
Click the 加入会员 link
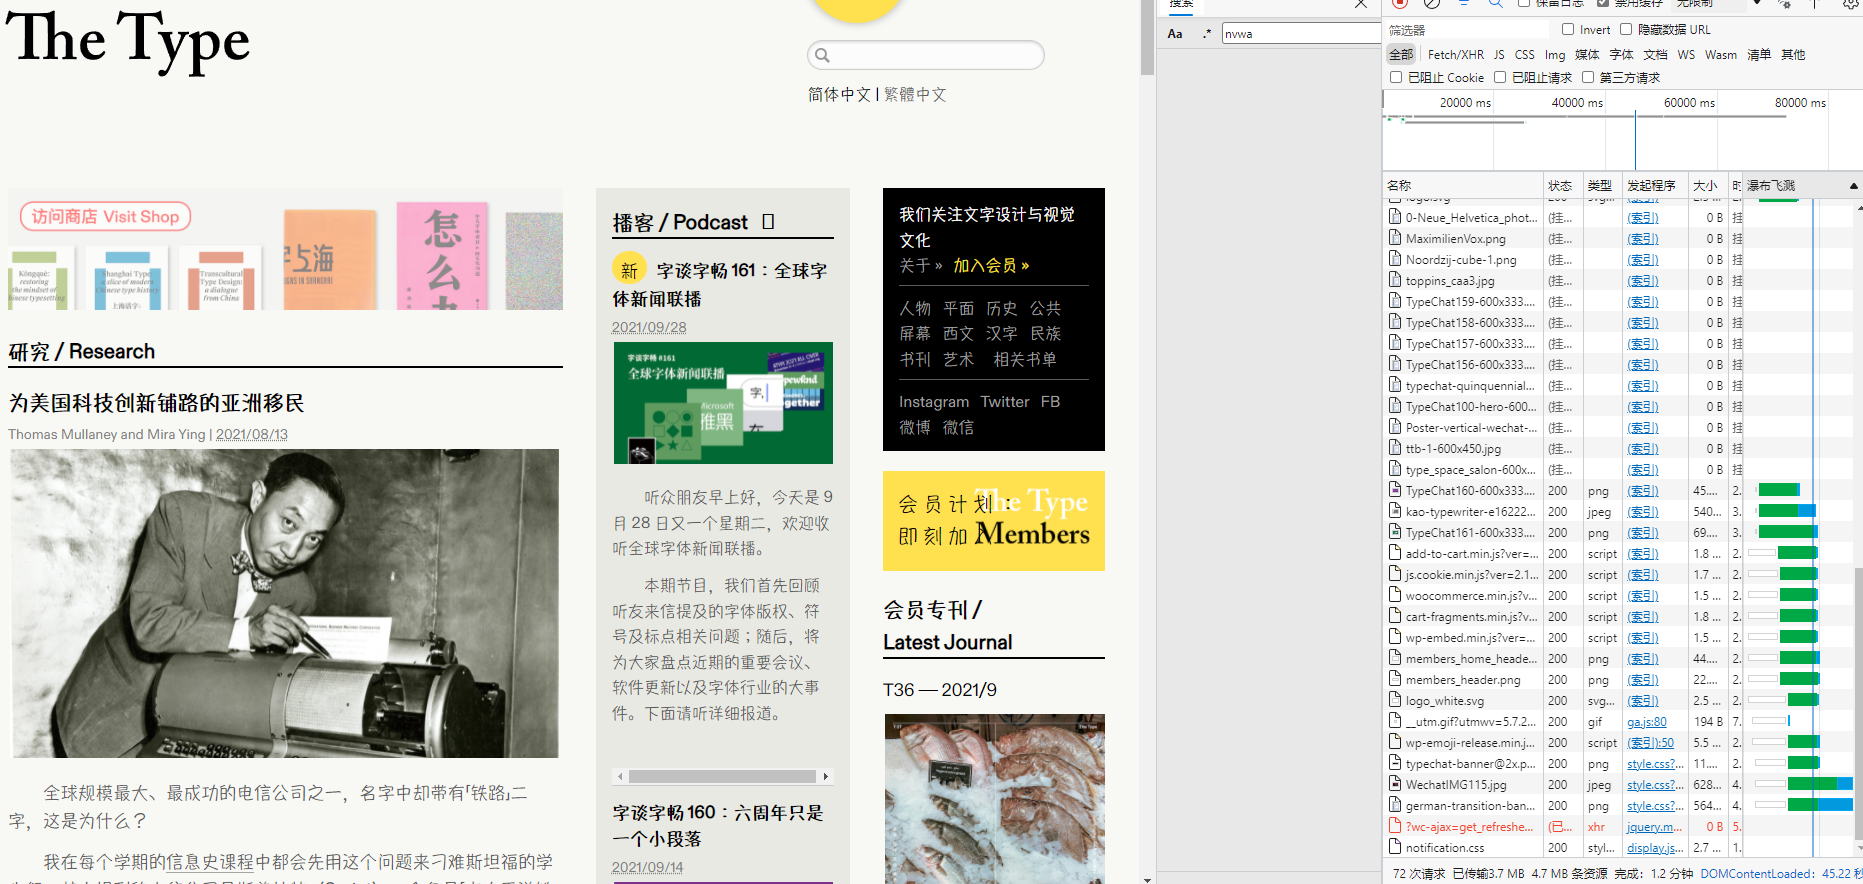[990, 266]
